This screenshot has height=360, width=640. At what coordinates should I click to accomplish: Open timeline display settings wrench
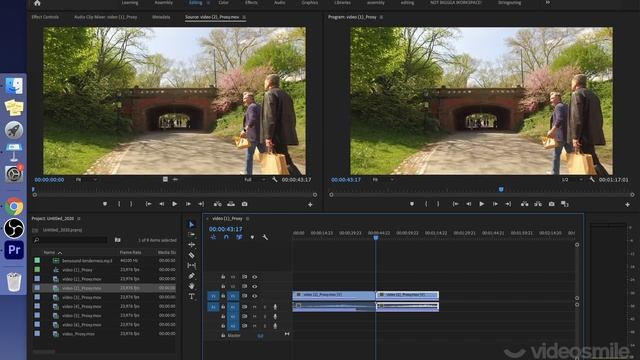265,237
